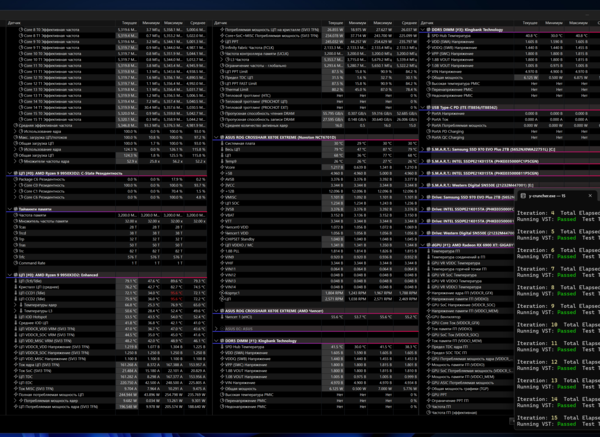600x437 pixels.
Task: Click the voltage icon beside Vcore
Action: (x=222, y=167)
